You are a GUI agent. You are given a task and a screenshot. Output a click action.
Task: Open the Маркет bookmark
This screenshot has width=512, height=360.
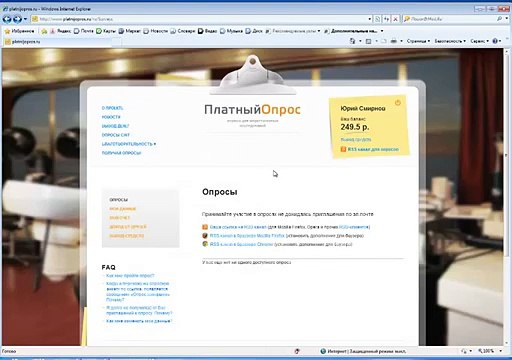(x=130, y=31)
